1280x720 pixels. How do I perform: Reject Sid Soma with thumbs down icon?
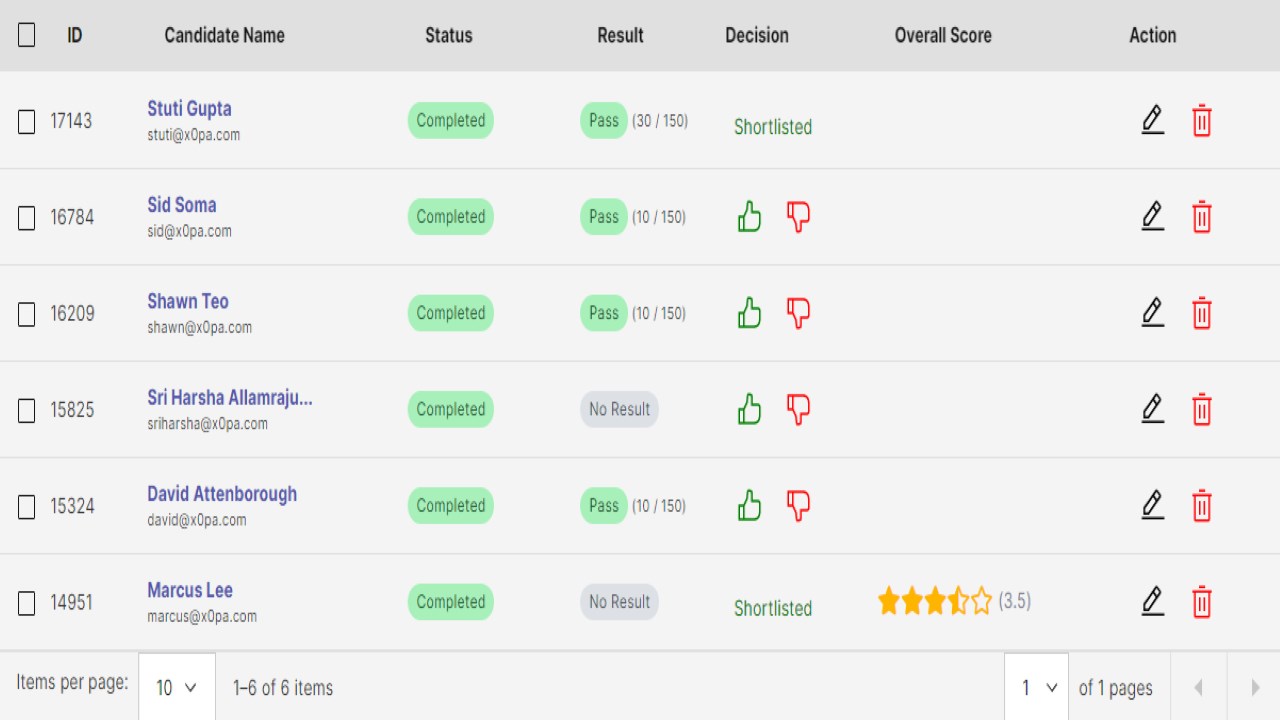point(798,217)
